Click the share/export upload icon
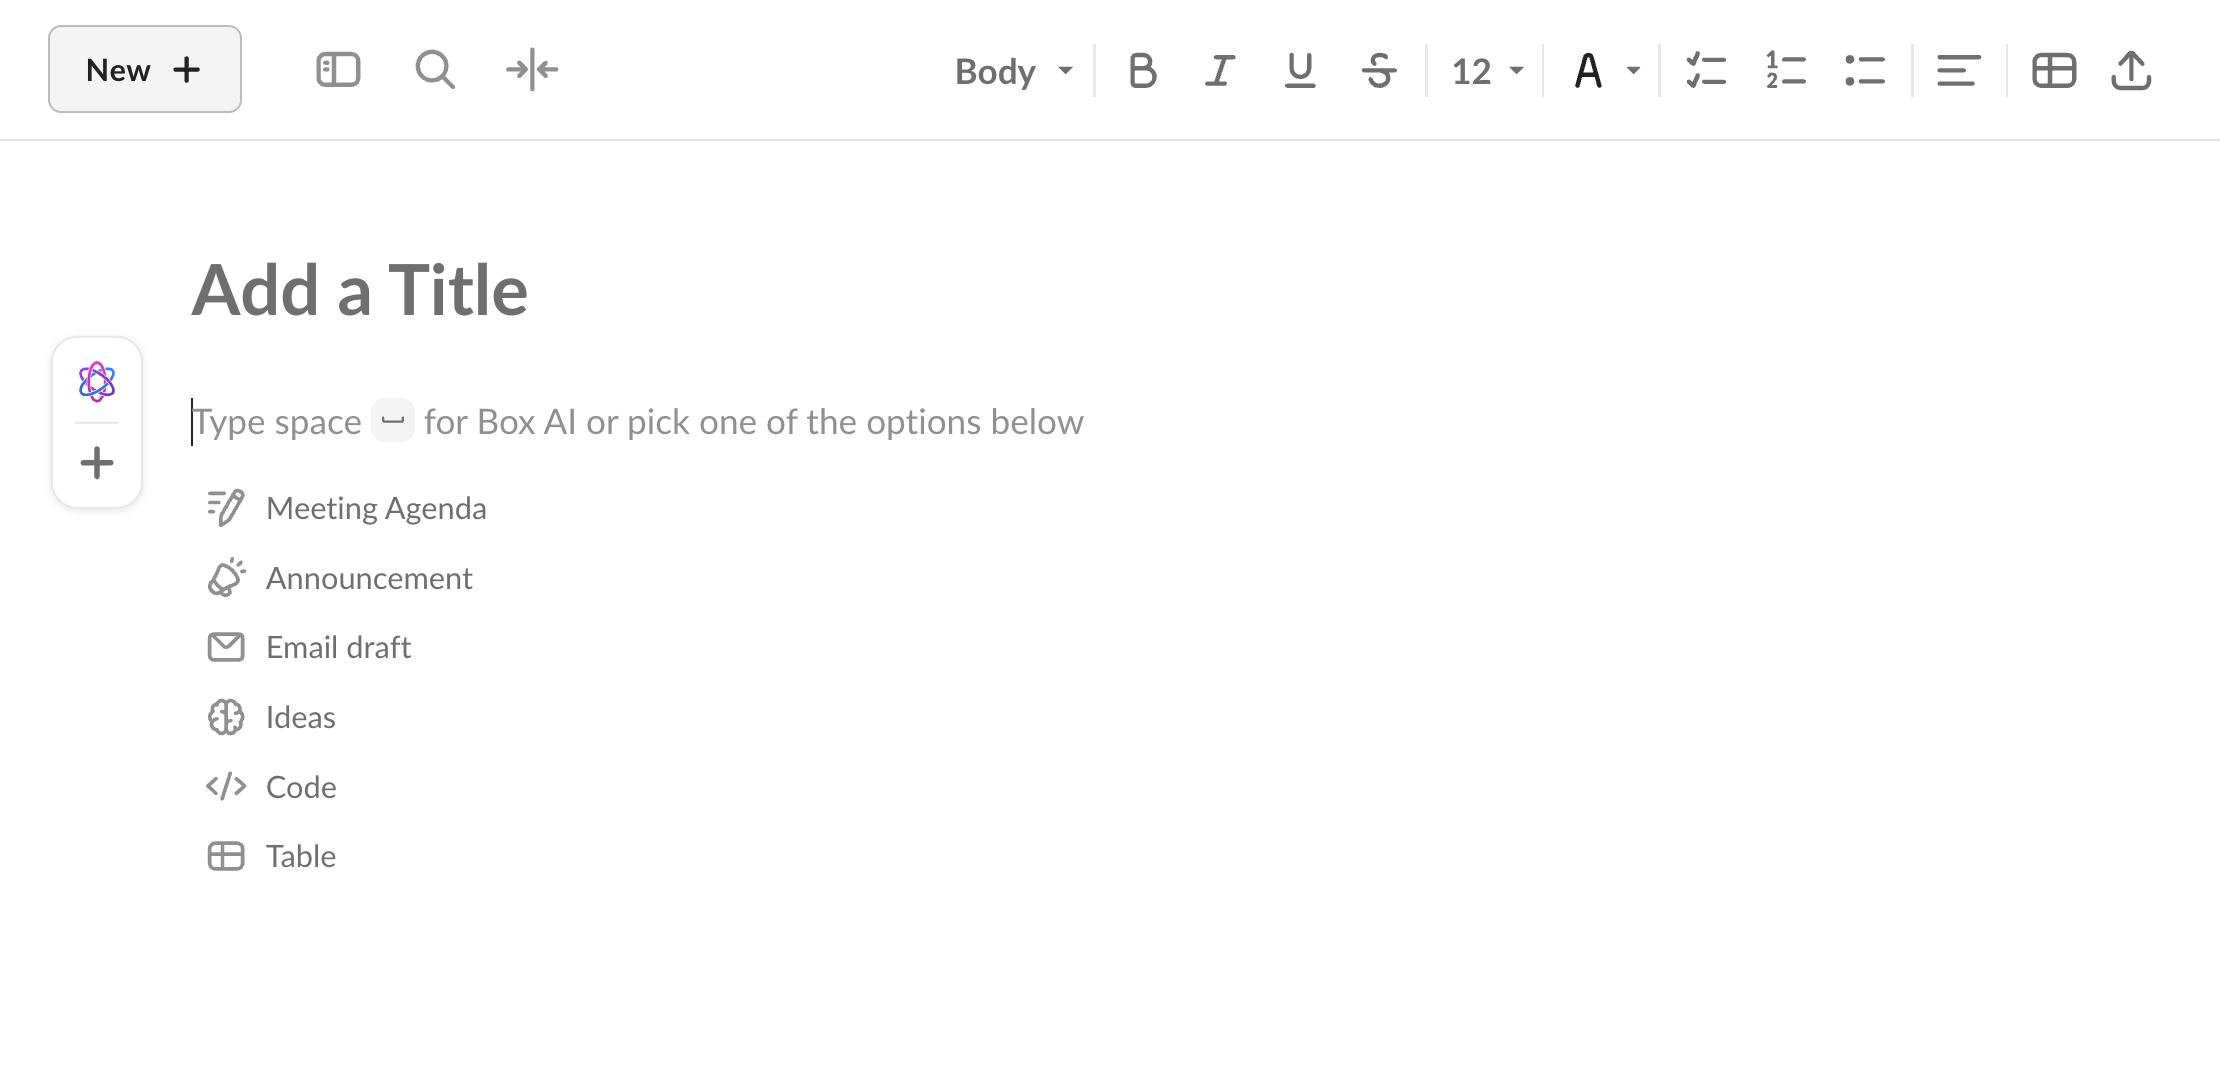 [2131, 71]
